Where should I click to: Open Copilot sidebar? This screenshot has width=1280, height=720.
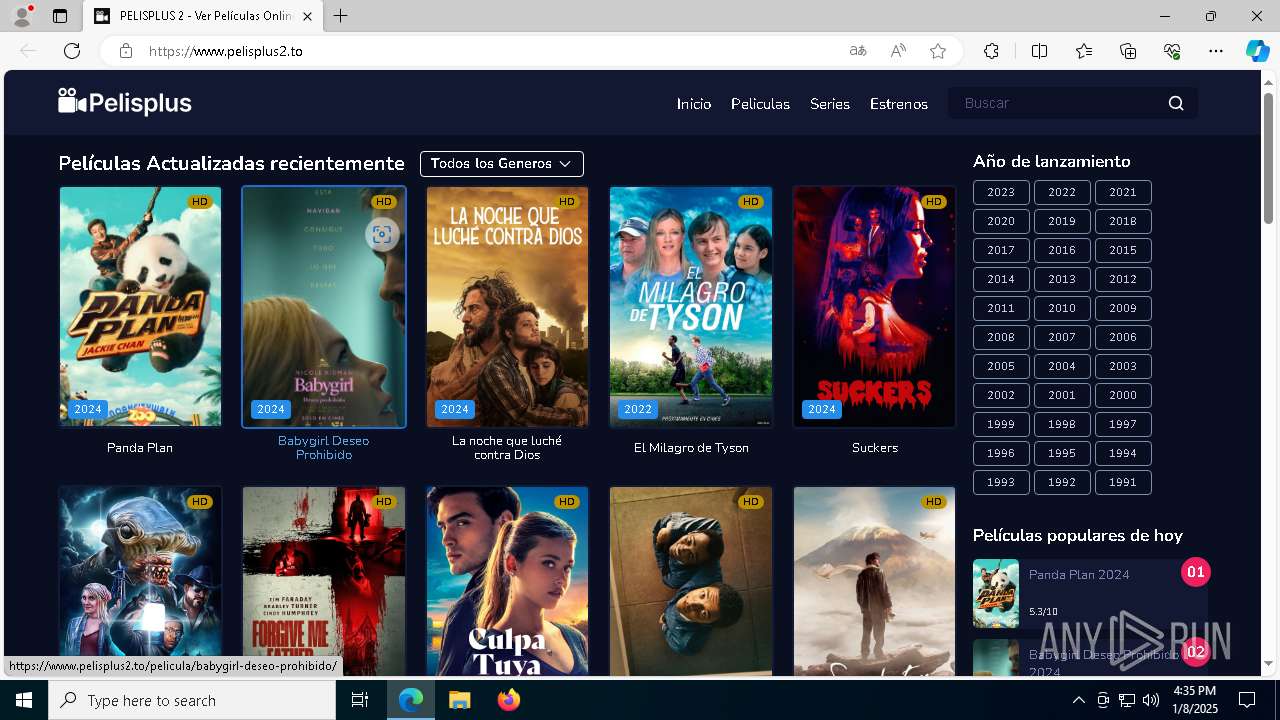(x=1257, y=51)
